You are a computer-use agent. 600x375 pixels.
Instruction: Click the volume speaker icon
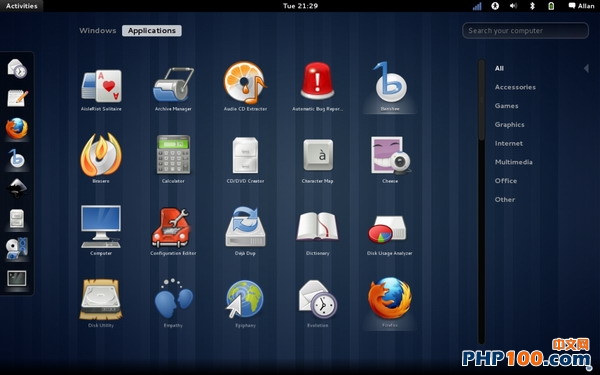[x=514, y=6]
